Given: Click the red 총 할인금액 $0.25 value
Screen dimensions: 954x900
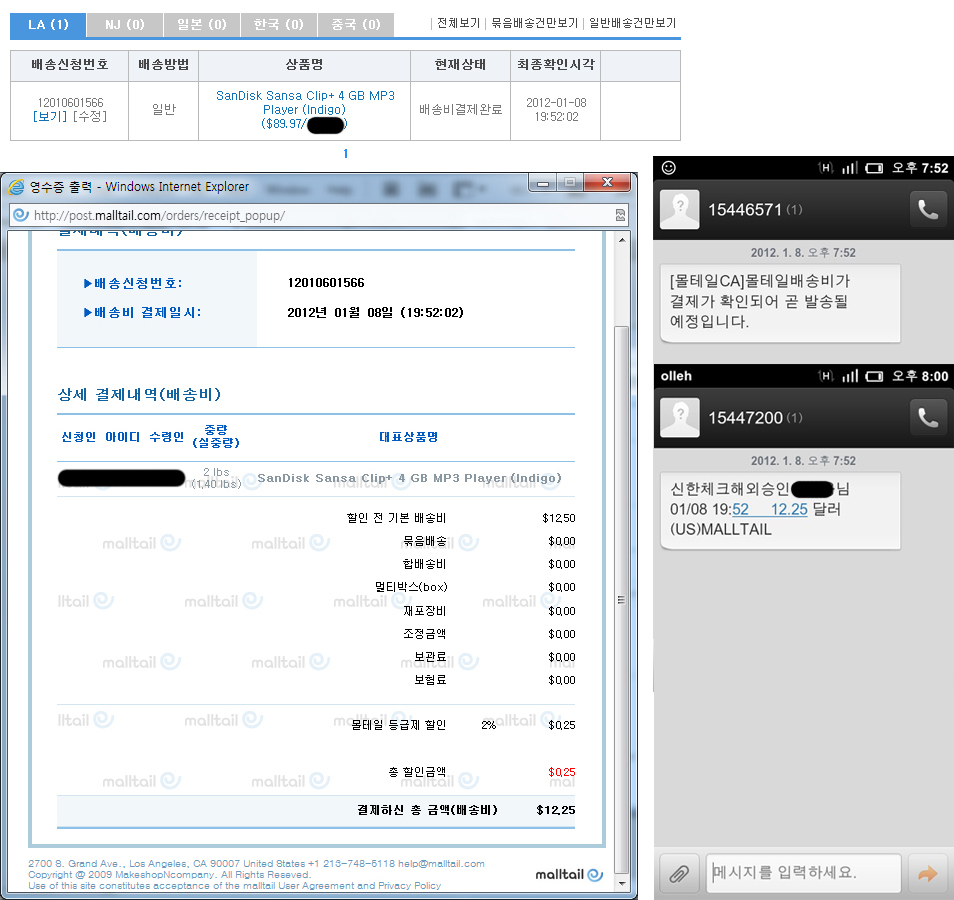Looking at the screenshot, I should tap(562, 772).
